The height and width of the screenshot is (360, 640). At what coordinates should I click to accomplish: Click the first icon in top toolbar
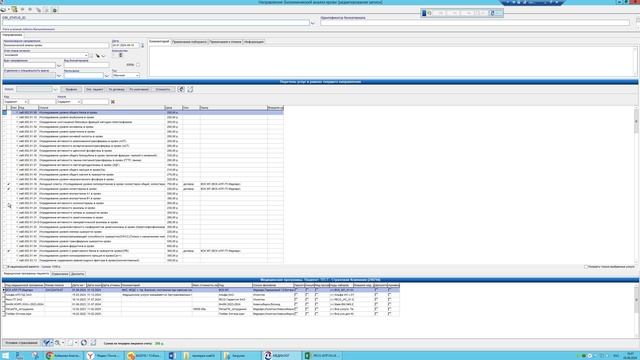coord(3,9)
